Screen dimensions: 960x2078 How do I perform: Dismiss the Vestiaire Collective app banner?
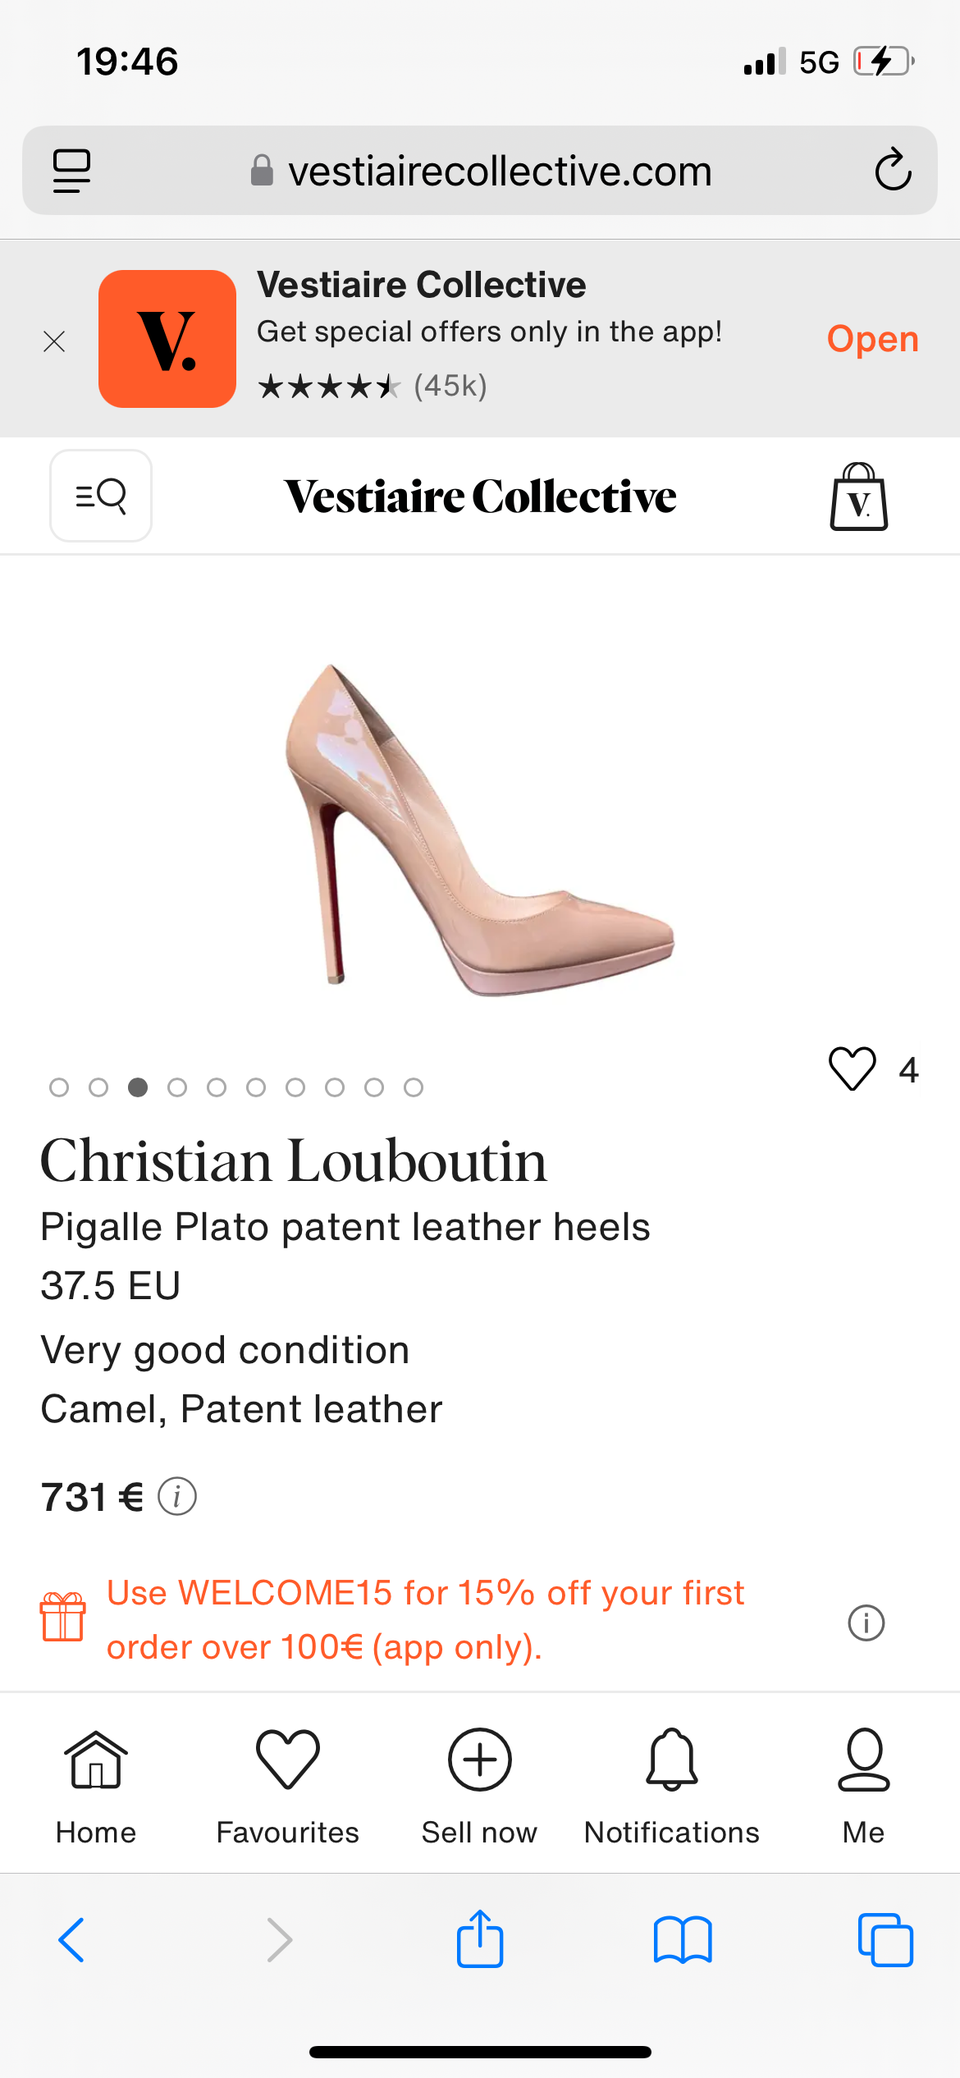pos(55,341)
